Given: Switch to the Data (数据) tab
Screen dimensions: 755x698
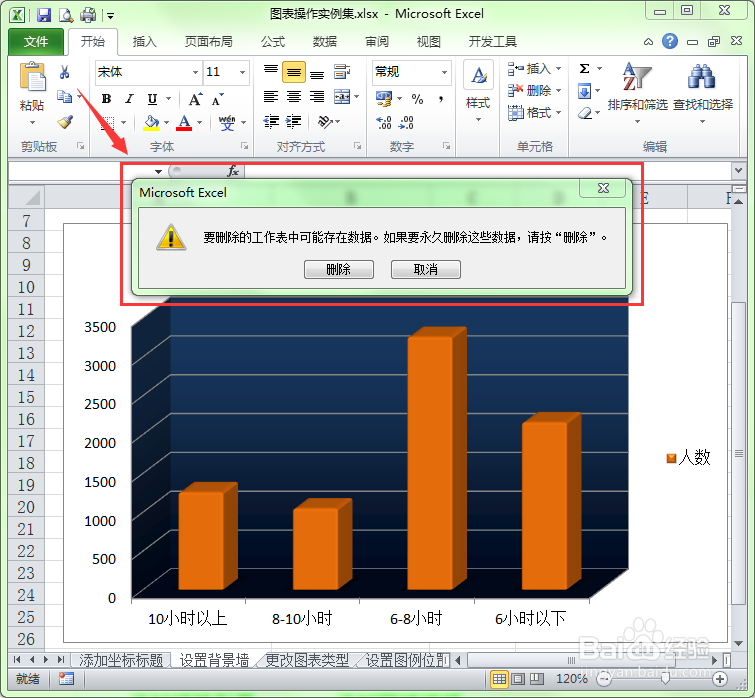Looking at the screenshot, I should pos(325,42).
